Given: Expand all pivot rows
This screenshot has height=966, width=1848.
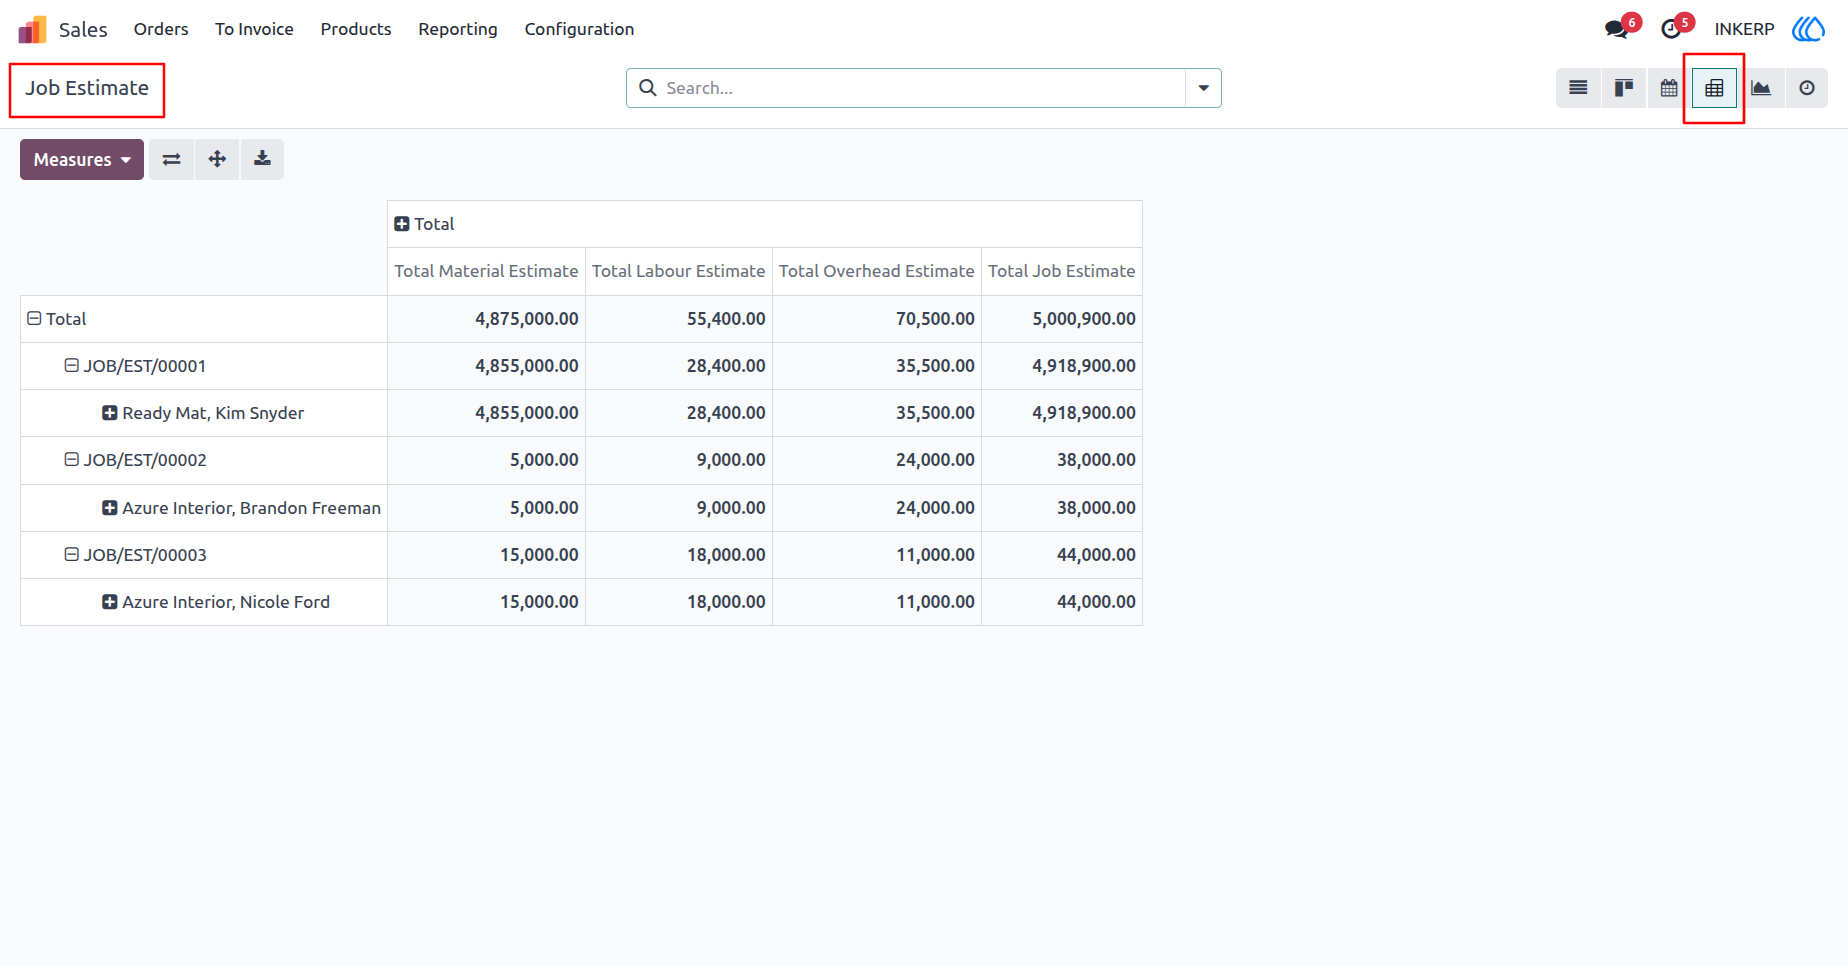Looking at the screenshot, I should click(x=217, y=159).
